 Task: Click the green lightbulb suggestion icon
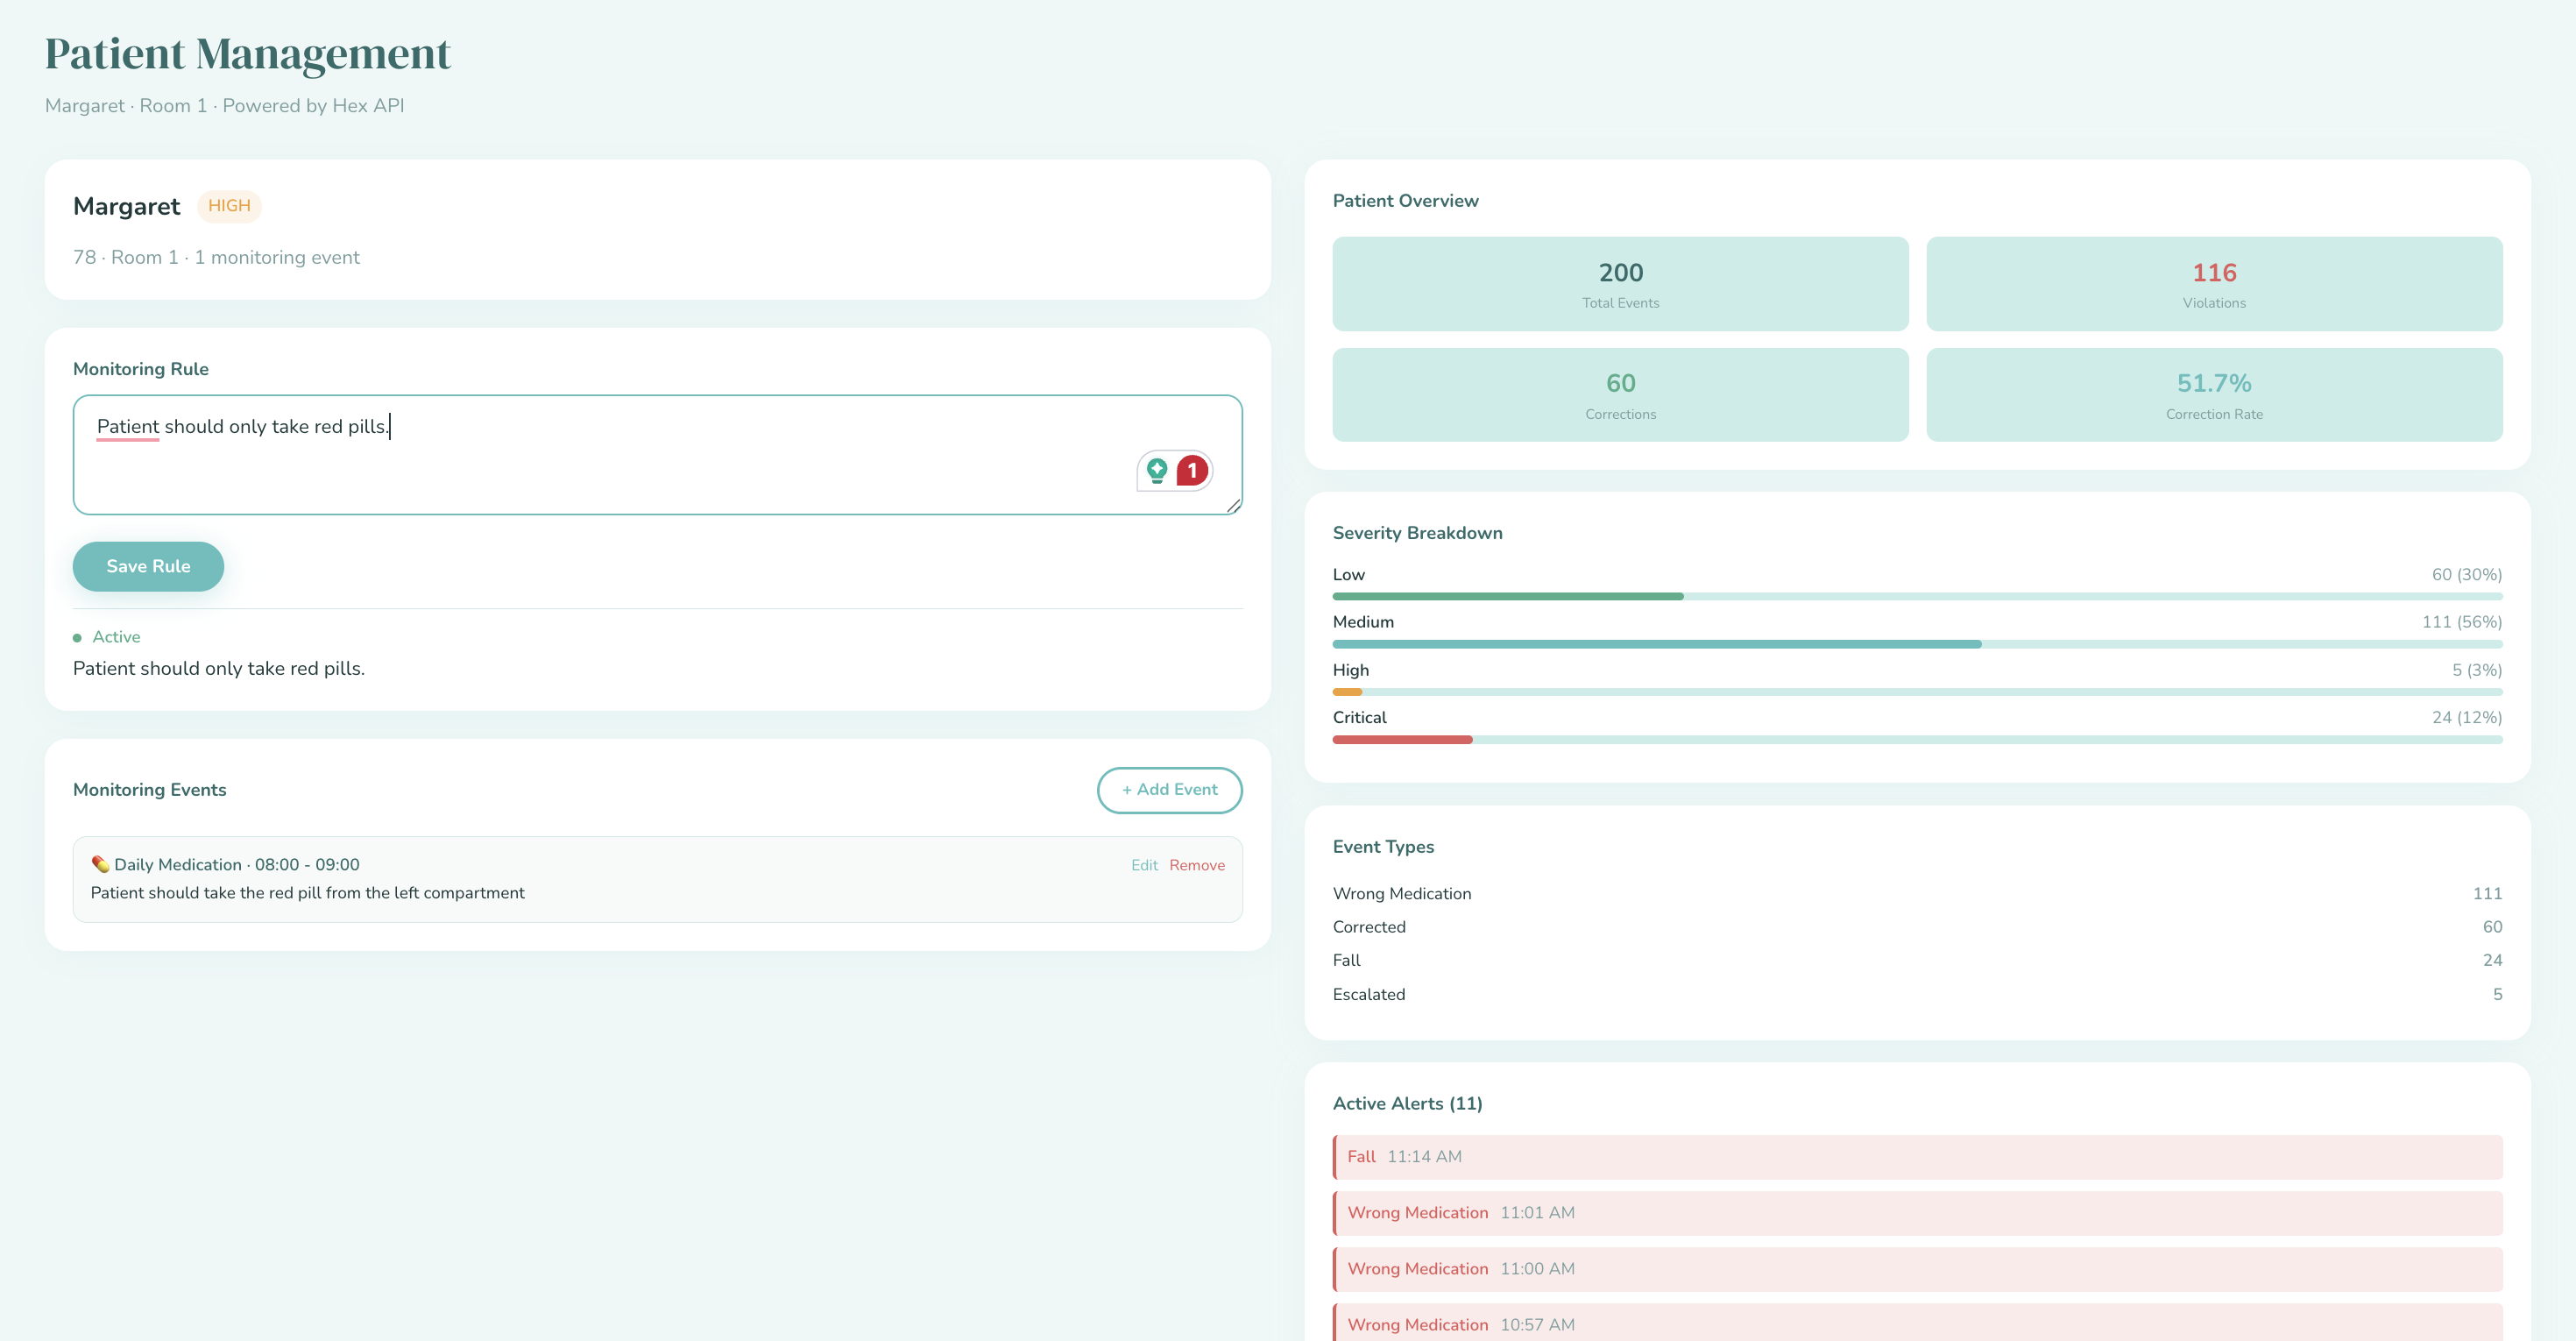click(x=1157, y=470)
